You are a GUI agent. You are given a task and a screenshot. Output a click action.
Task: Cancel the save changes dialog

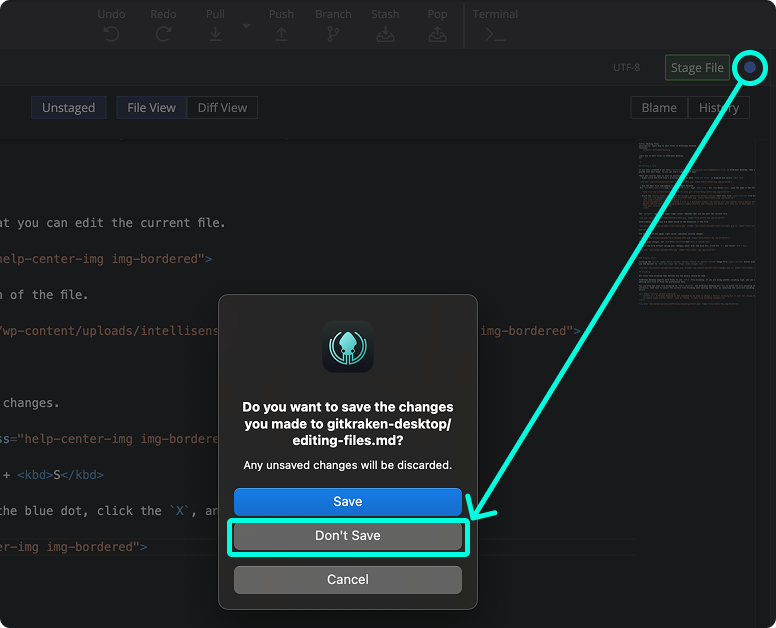pyautogui.click(x=347, y=580)
